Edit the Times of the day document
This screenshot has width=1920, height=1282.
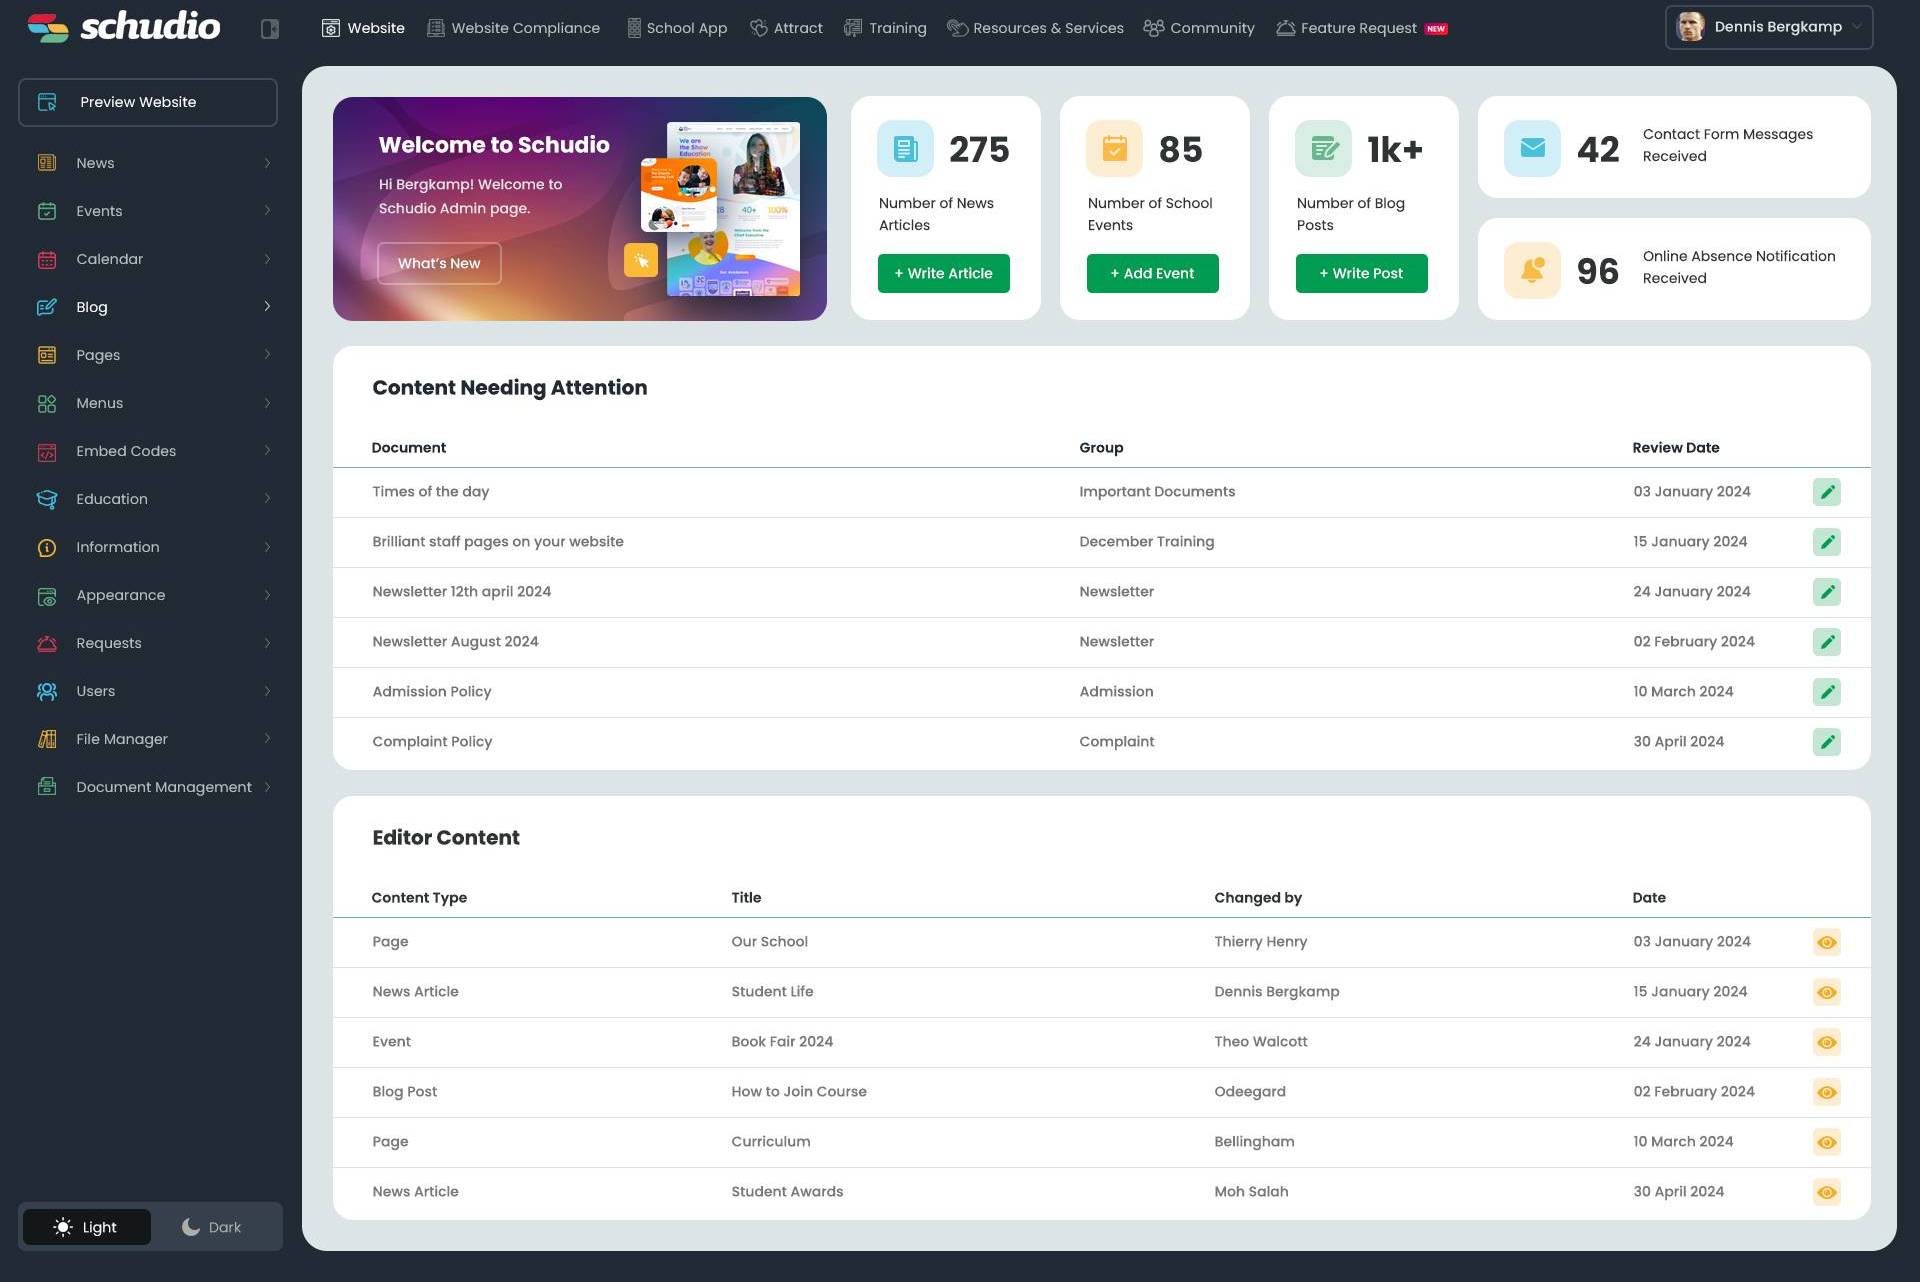coord(1826,492)
